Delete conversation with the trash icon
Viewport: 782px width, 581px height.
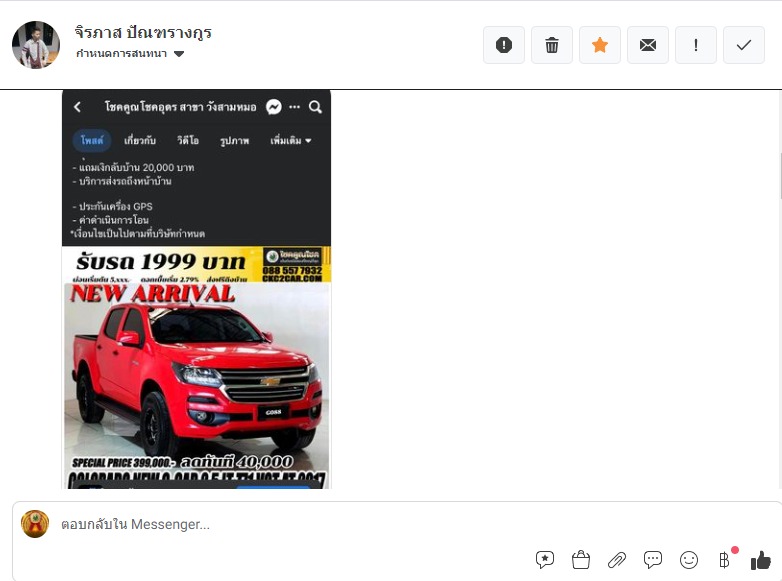pyautogui.click(x=552, y=45)
